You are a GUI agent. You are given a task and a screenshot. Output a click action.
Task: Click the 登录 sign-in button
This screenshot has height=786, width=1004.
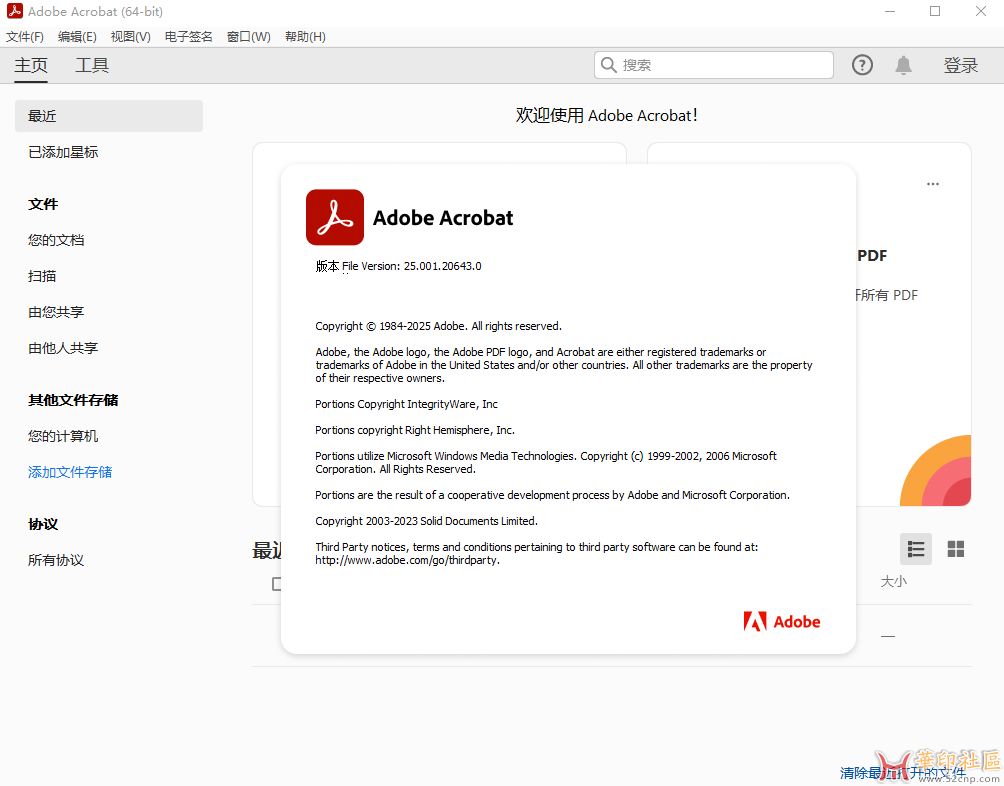960,65
